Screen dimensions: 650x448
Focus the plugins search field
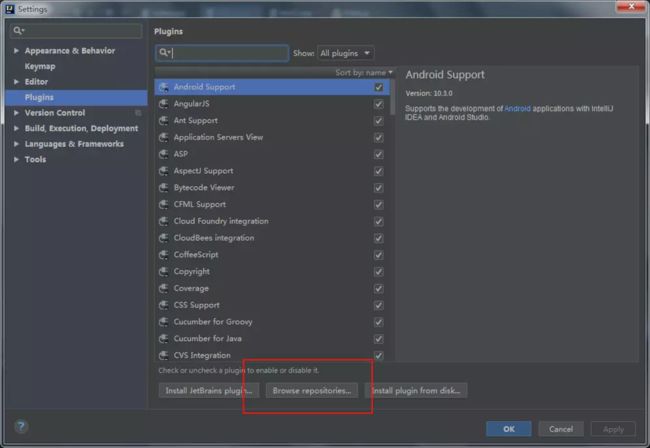coord(222,53)
